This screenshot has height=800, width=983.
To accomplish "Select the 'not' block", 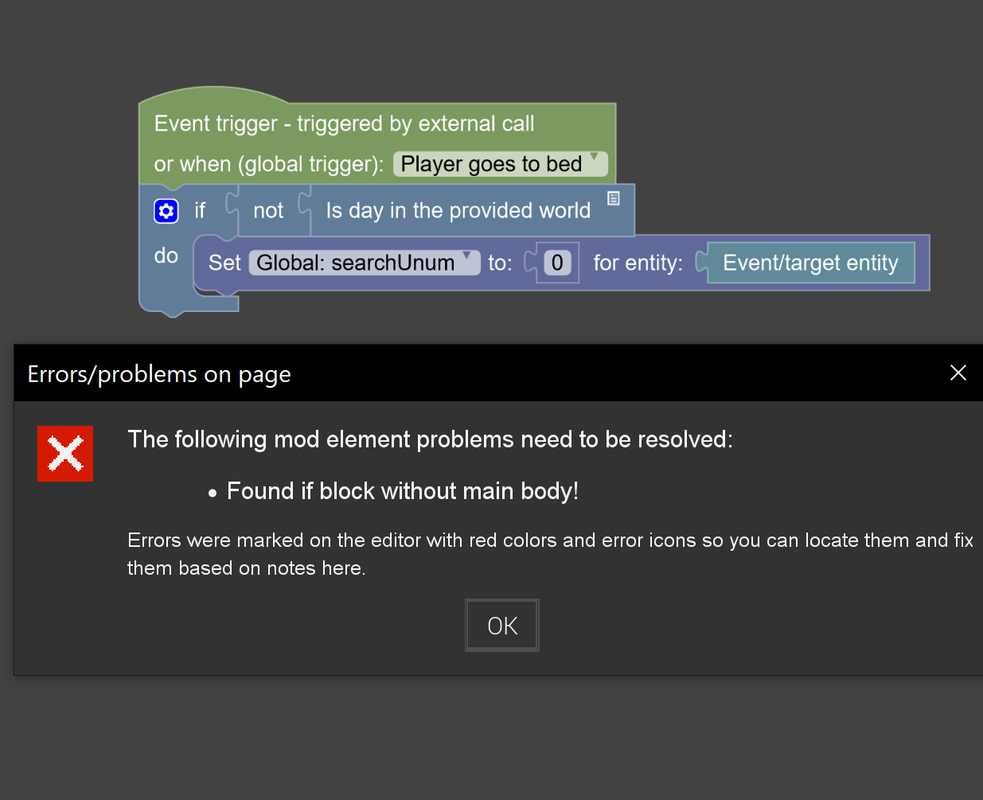I will click(268, 211).
